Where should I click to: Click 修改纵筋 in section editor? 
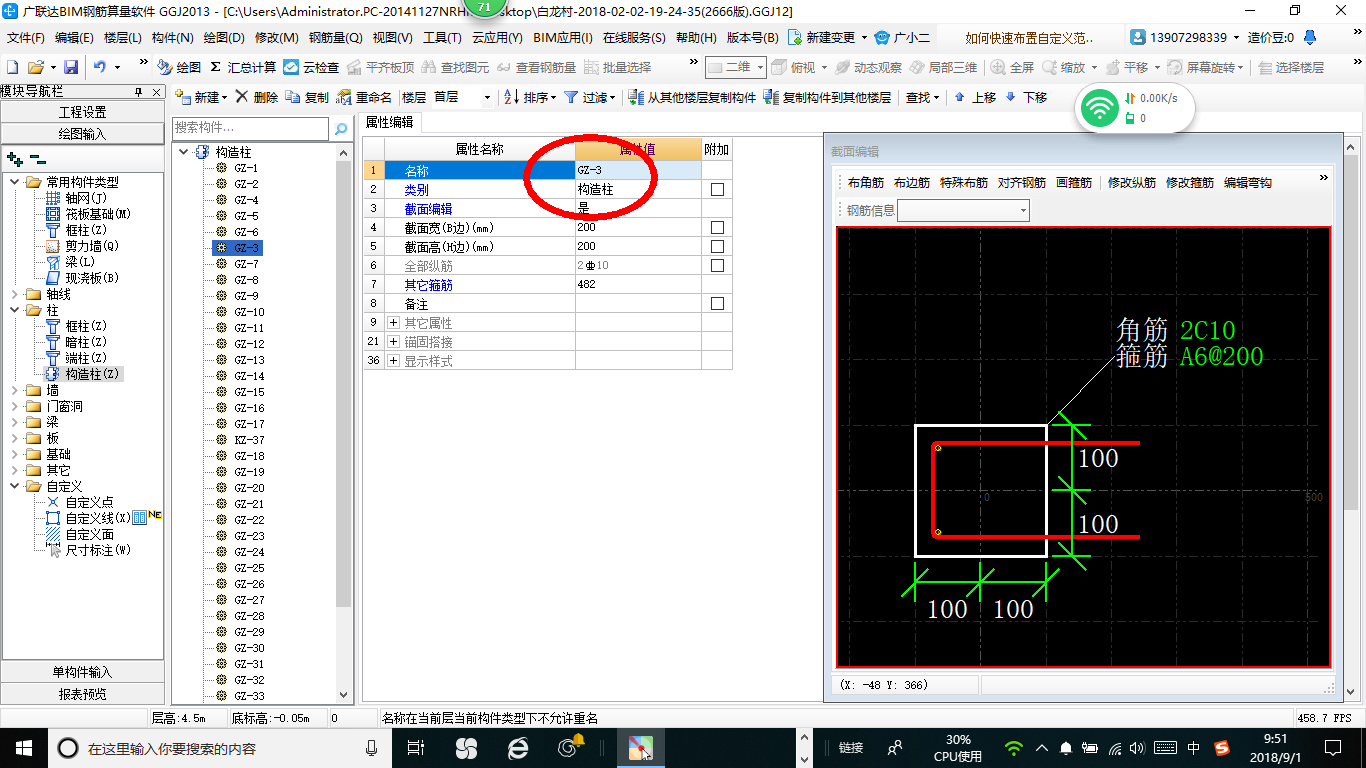pyautogui.click(x=1131, y=183)
